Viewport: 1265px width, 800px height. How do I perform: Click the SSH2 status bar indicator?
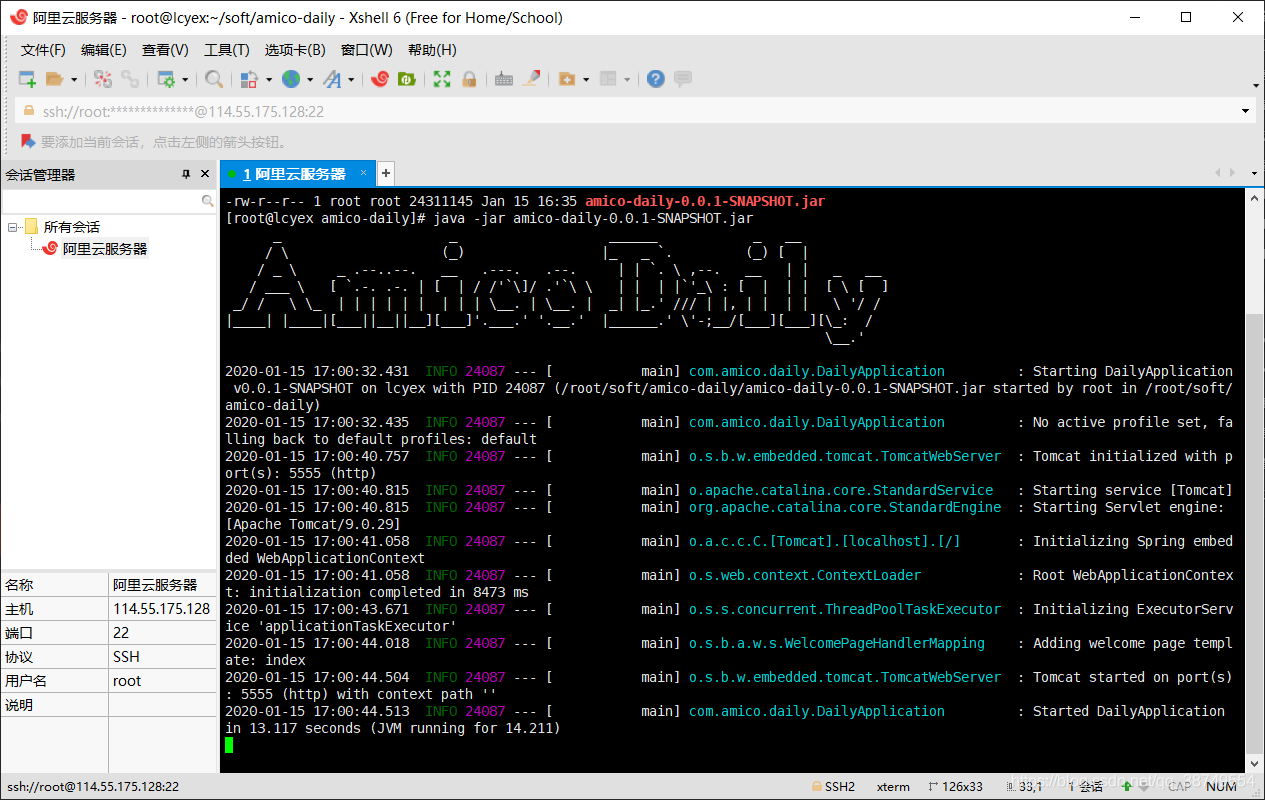click(833, 787)
